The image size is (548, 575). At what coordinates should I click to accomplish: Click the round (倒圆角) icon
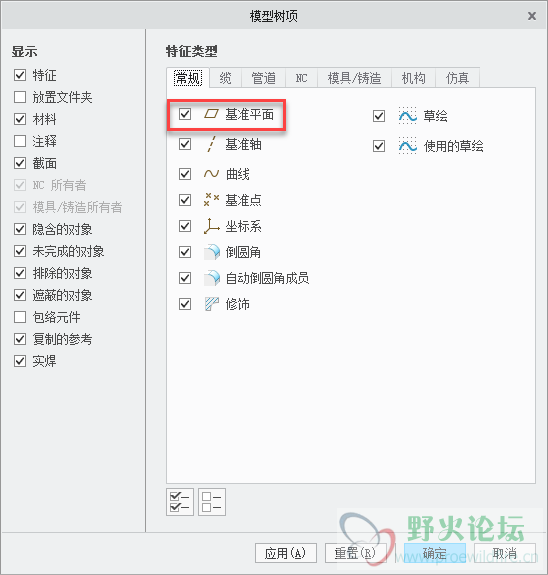[212, 252]
